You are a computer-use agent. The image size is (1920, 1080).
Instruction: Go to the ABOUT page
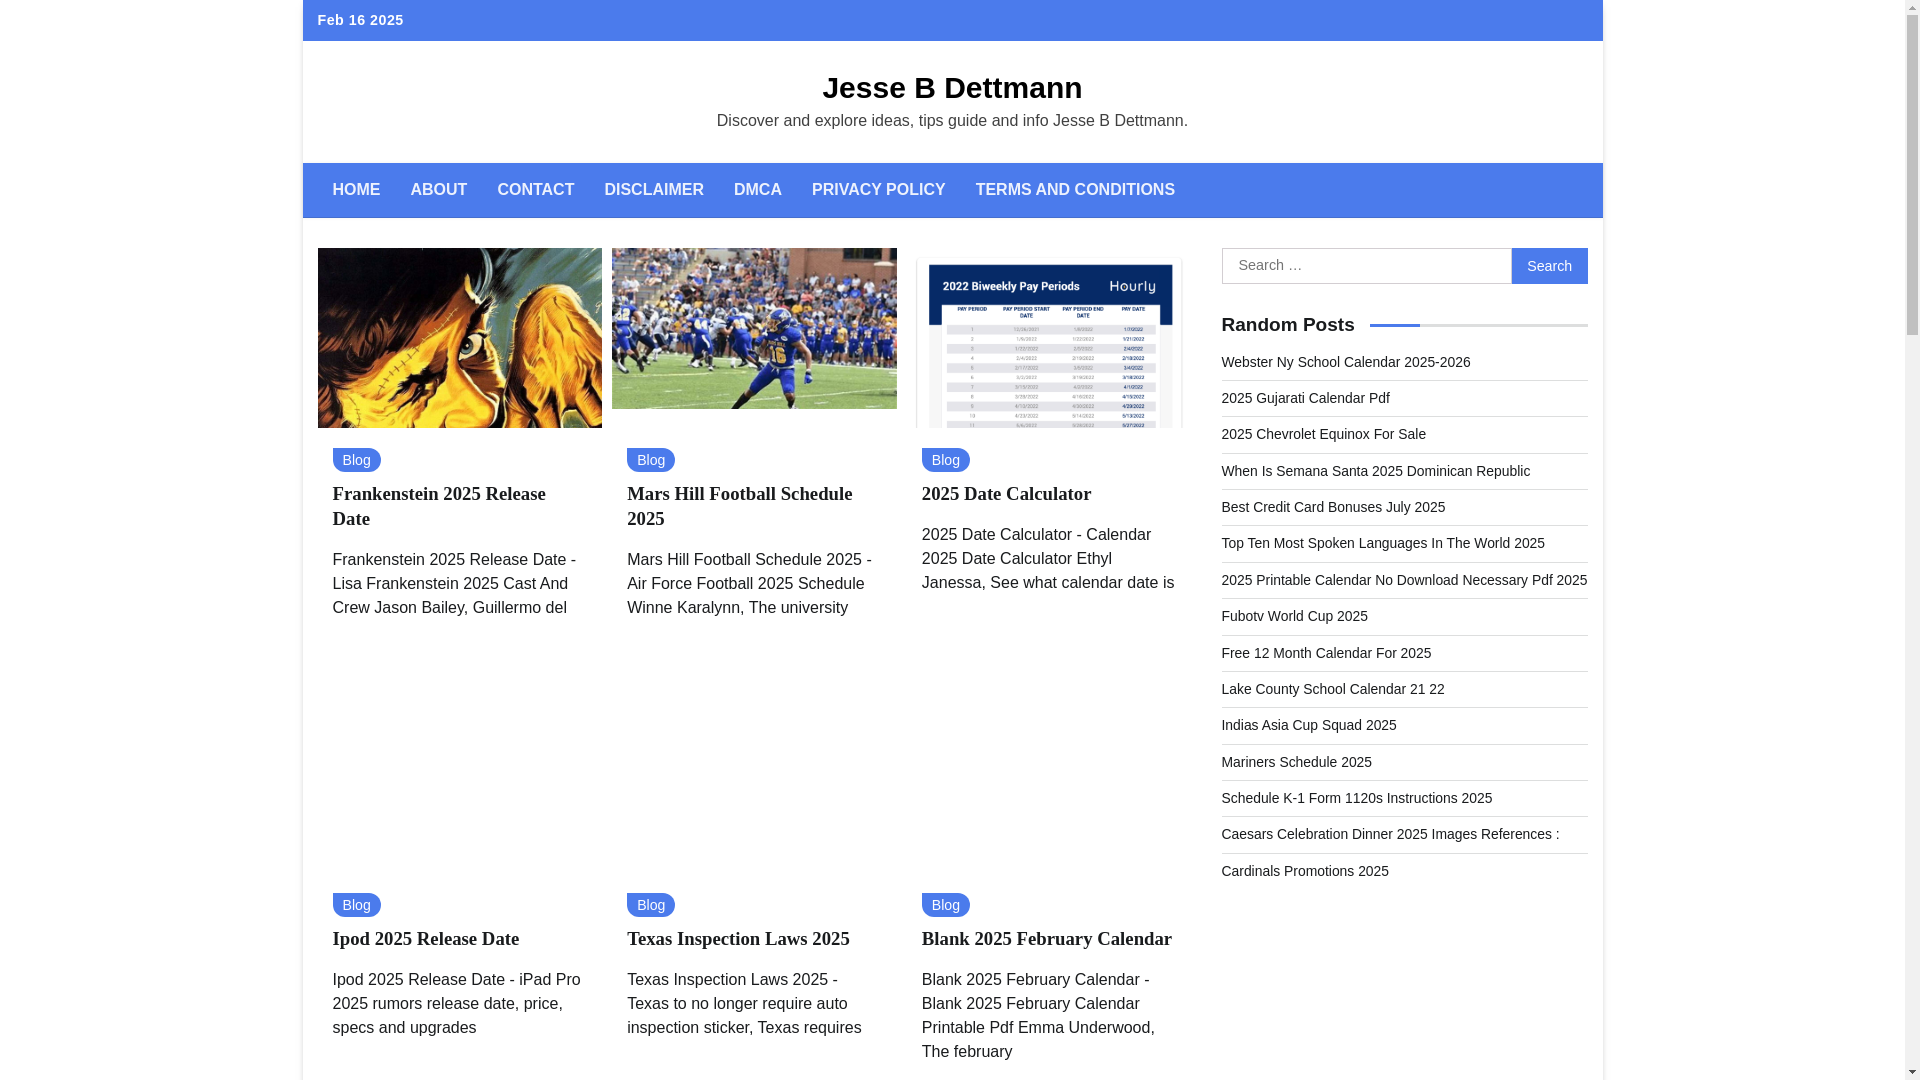click(438, 190)
